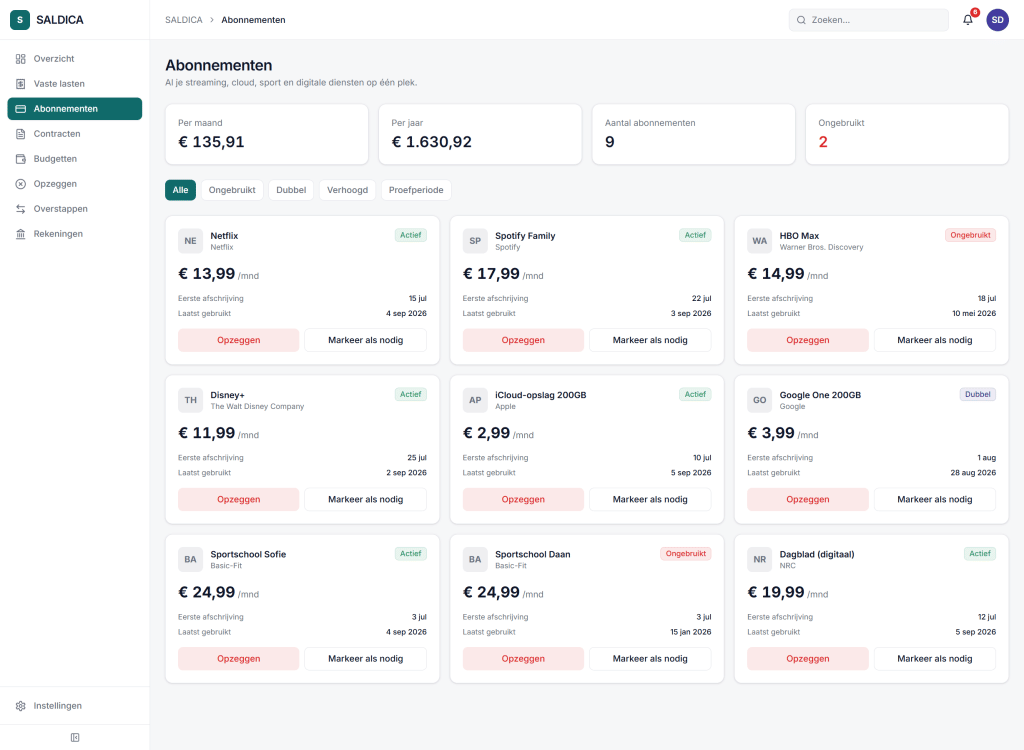Cancel Dagblad (digitaal) subscription
This screenshot has height=750, width=1024.
point(808,659)
